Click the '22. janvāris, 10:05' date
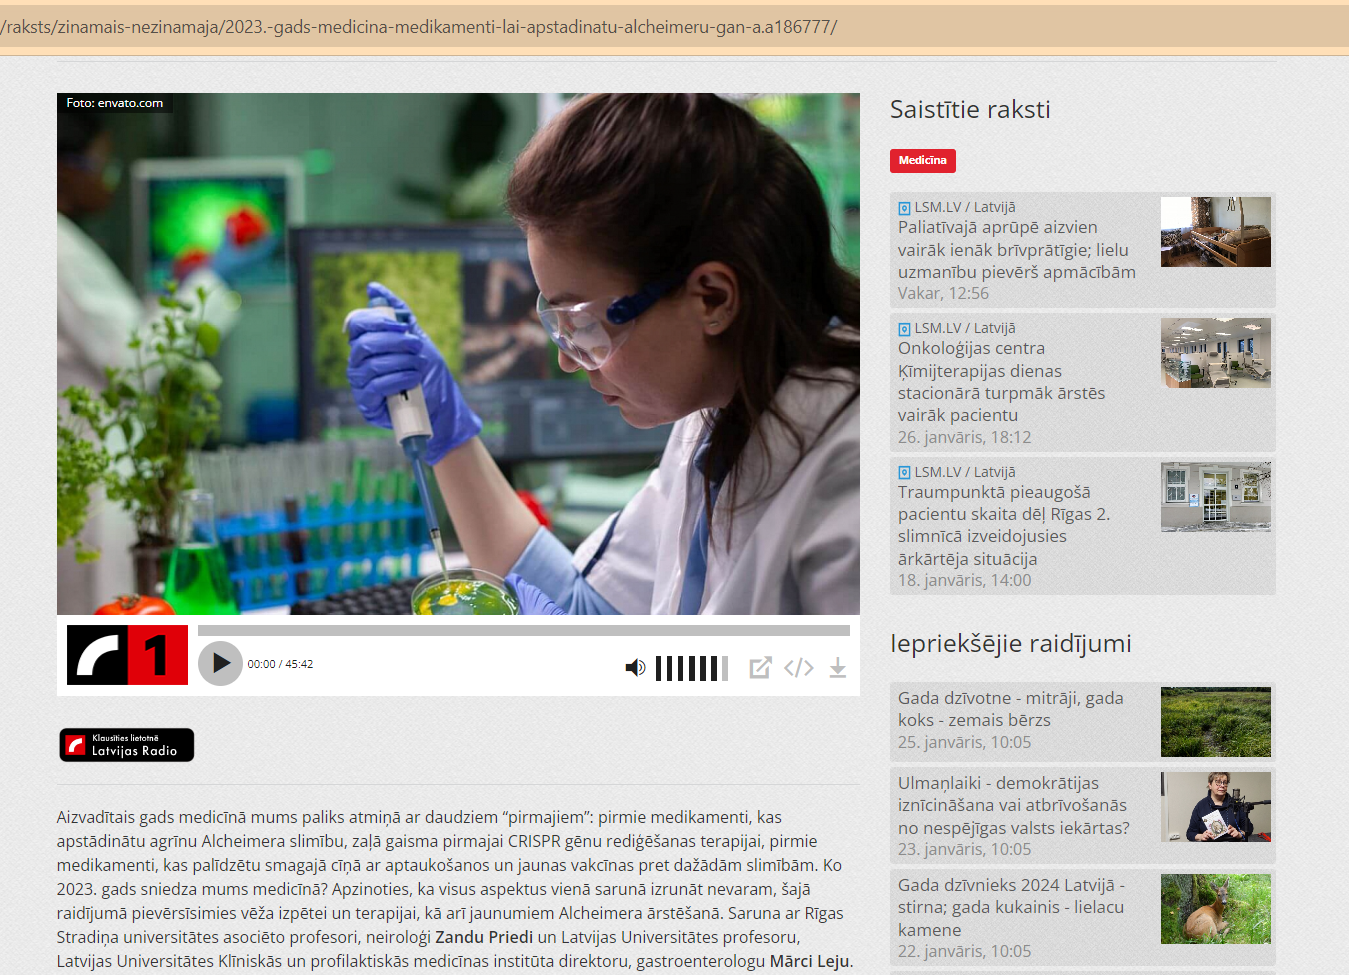This screenshot has width=1349, height=975. [x=964, y=951]
